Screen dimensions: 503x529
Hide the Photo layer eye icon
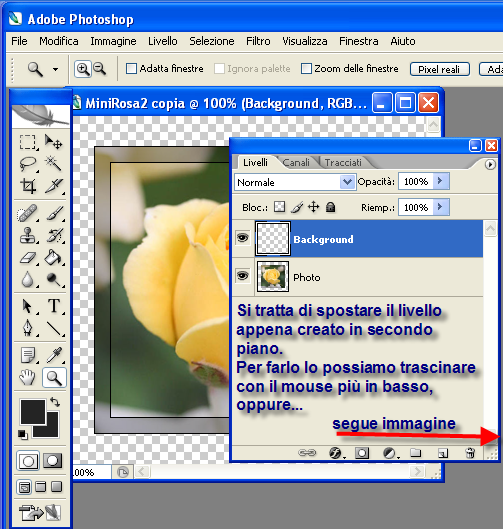242,276
